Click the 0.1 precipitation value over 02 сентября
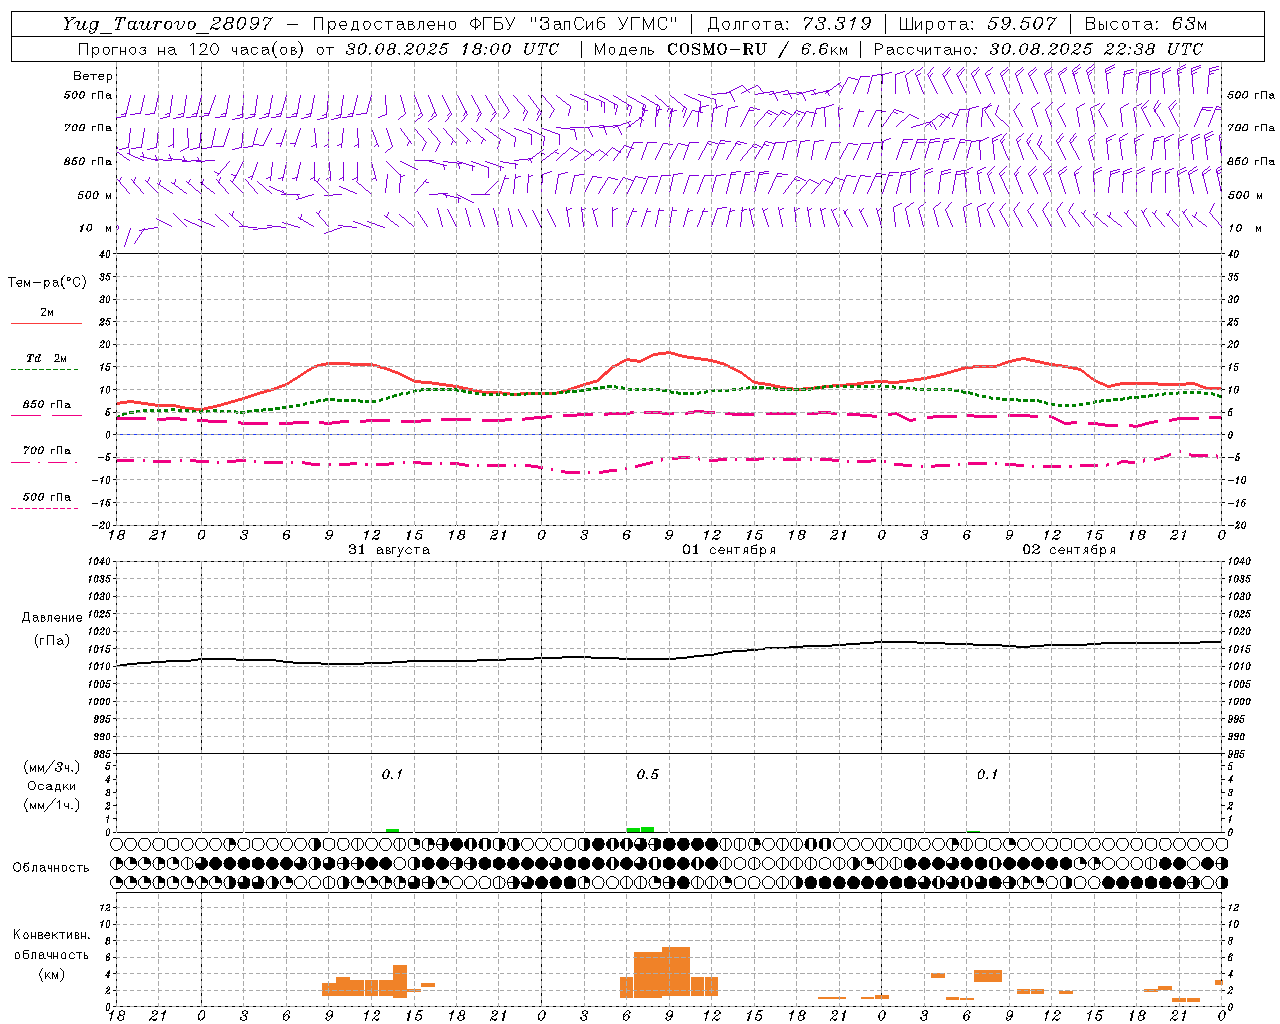The image size is (1280, 1024). (987, 775)
